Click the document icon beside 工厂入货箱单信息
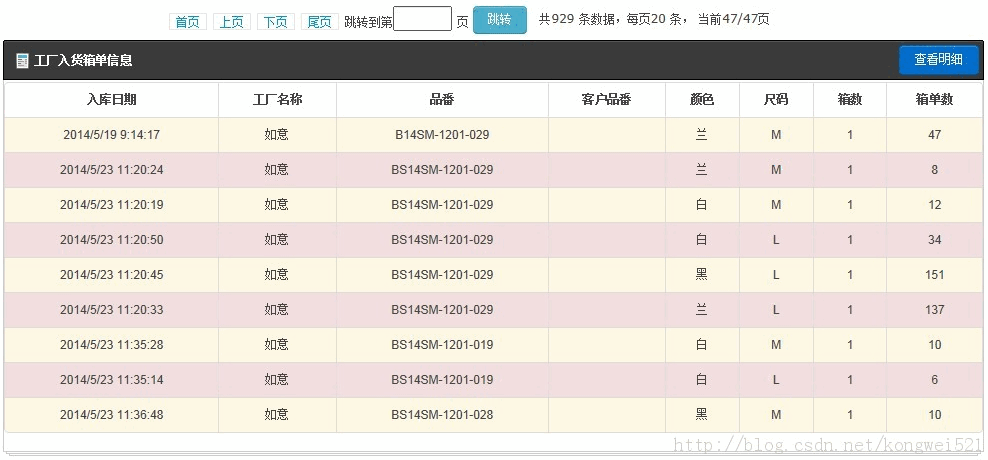 [x=22, y=61]
